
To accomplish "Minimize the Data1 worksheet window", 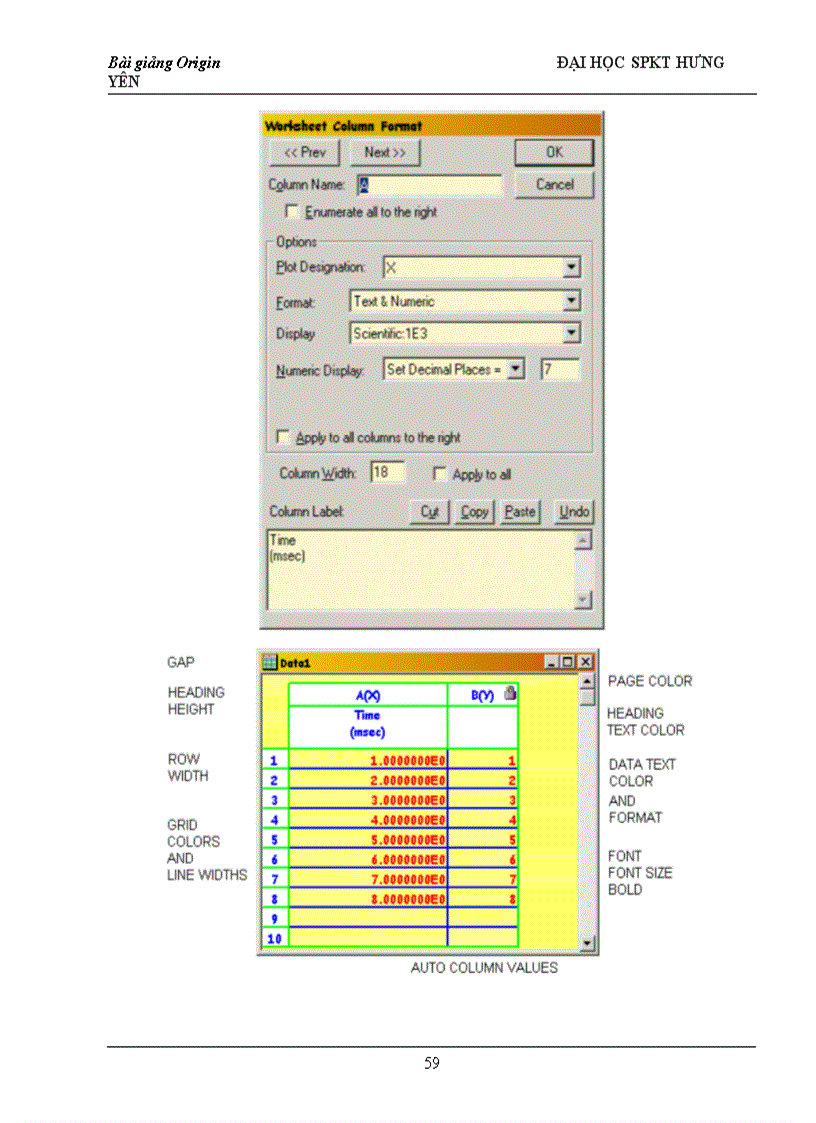I will click(552, 662).
